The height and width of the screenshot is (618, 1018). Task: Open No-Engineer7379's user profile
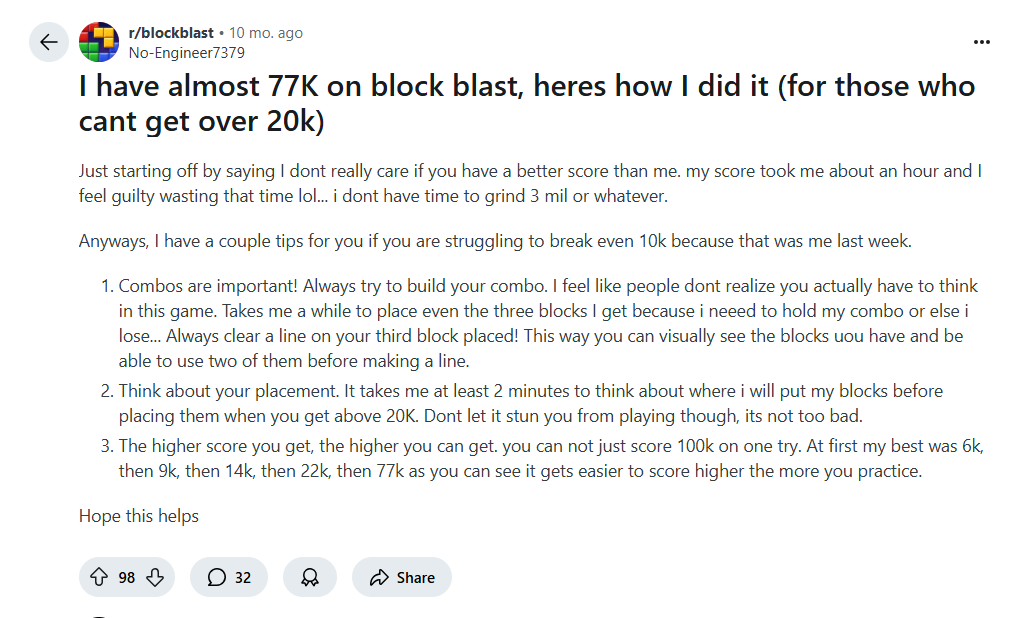[186, 52]
